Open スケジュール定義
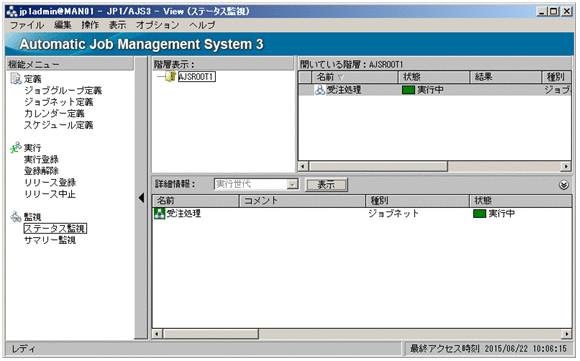 [58, 125]
